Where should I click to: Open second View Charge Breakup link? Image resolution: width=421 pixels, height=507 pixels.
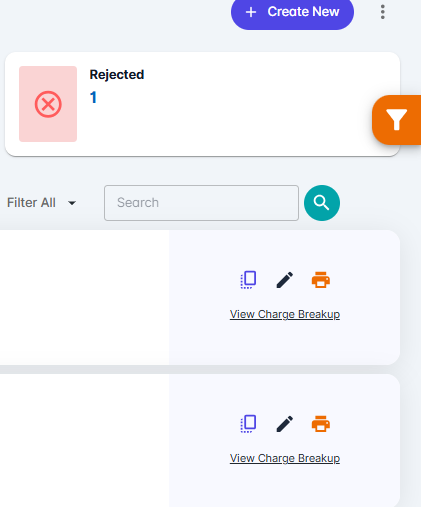pos(285,458)
